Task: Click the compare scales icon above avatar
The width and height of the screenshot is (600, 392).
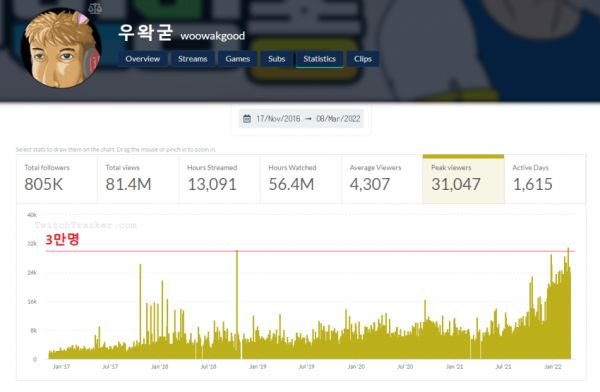Action: [95, 8]
